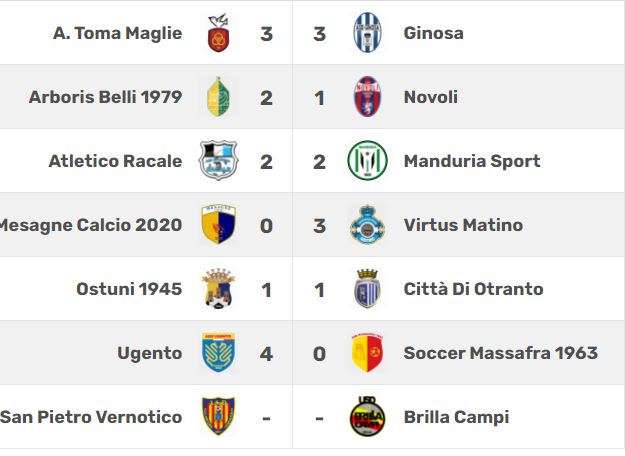Image resolution: width=625 pixels, height=456 pixels.
Task: Select the Ugento team name
Action: [150, 354]
